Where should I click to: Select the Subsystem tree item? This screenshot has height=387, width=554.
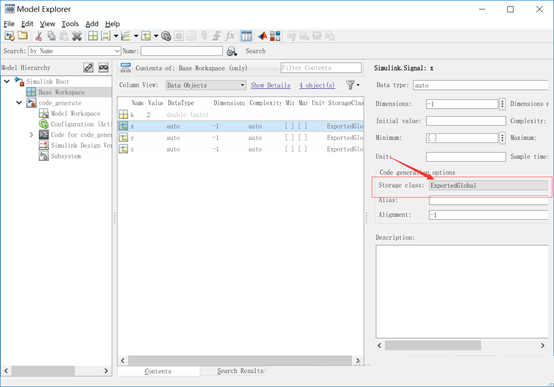point(66,156)
